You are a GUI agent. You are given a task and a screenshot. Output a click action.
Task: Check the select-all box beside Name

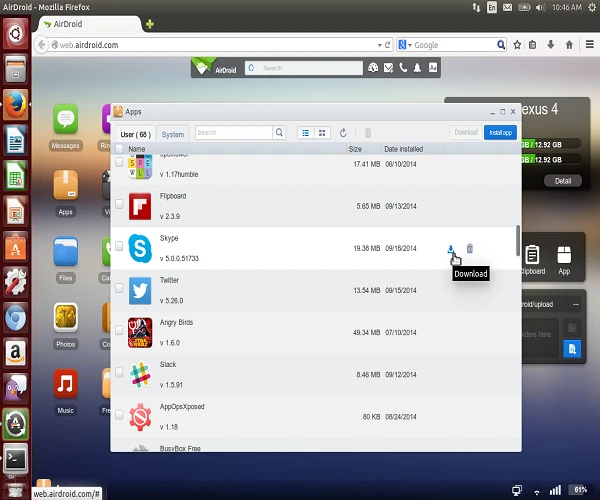pyautogui.click(x=120, y=149)
